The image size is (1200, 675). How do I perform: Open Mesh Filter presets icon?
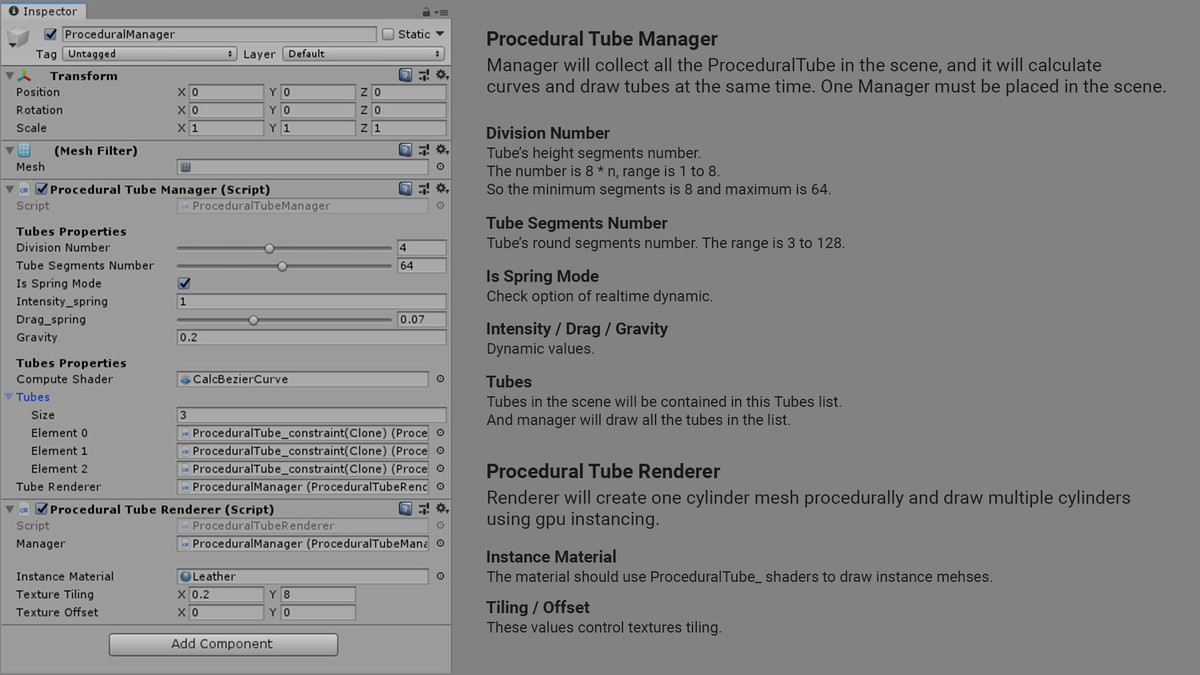pyautogui.click(x=424, y=150)
